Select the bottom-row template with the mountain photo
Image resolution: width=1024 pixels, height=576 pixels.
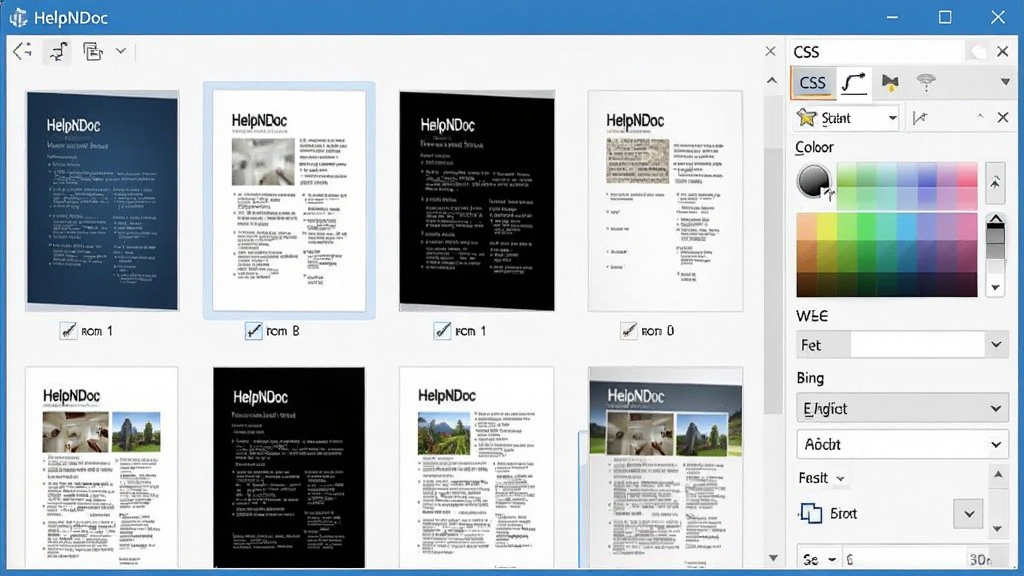coord(477,468)
